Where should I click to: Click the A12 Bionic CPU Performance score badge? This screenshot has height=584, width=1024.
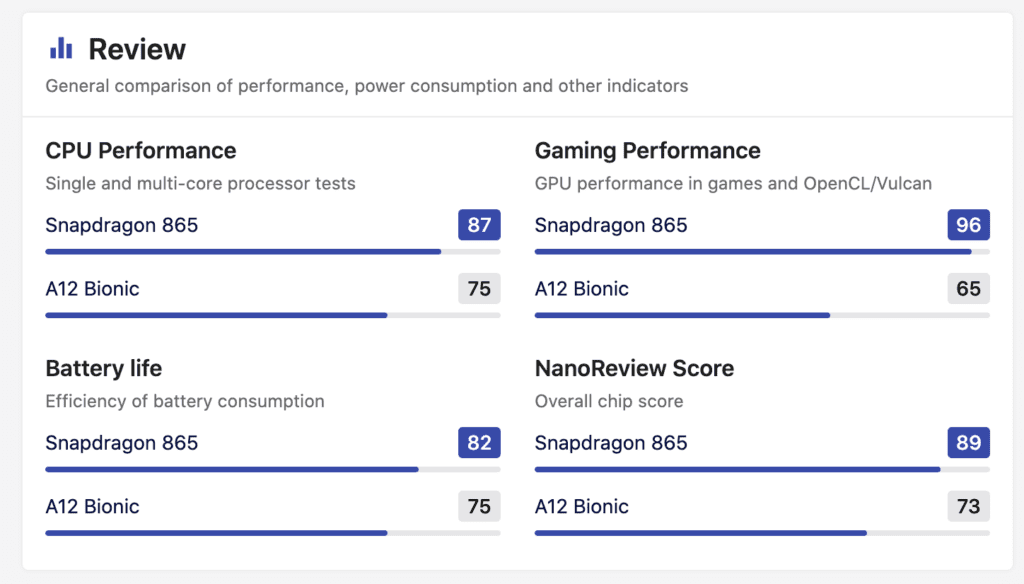(x=479, y=289)
